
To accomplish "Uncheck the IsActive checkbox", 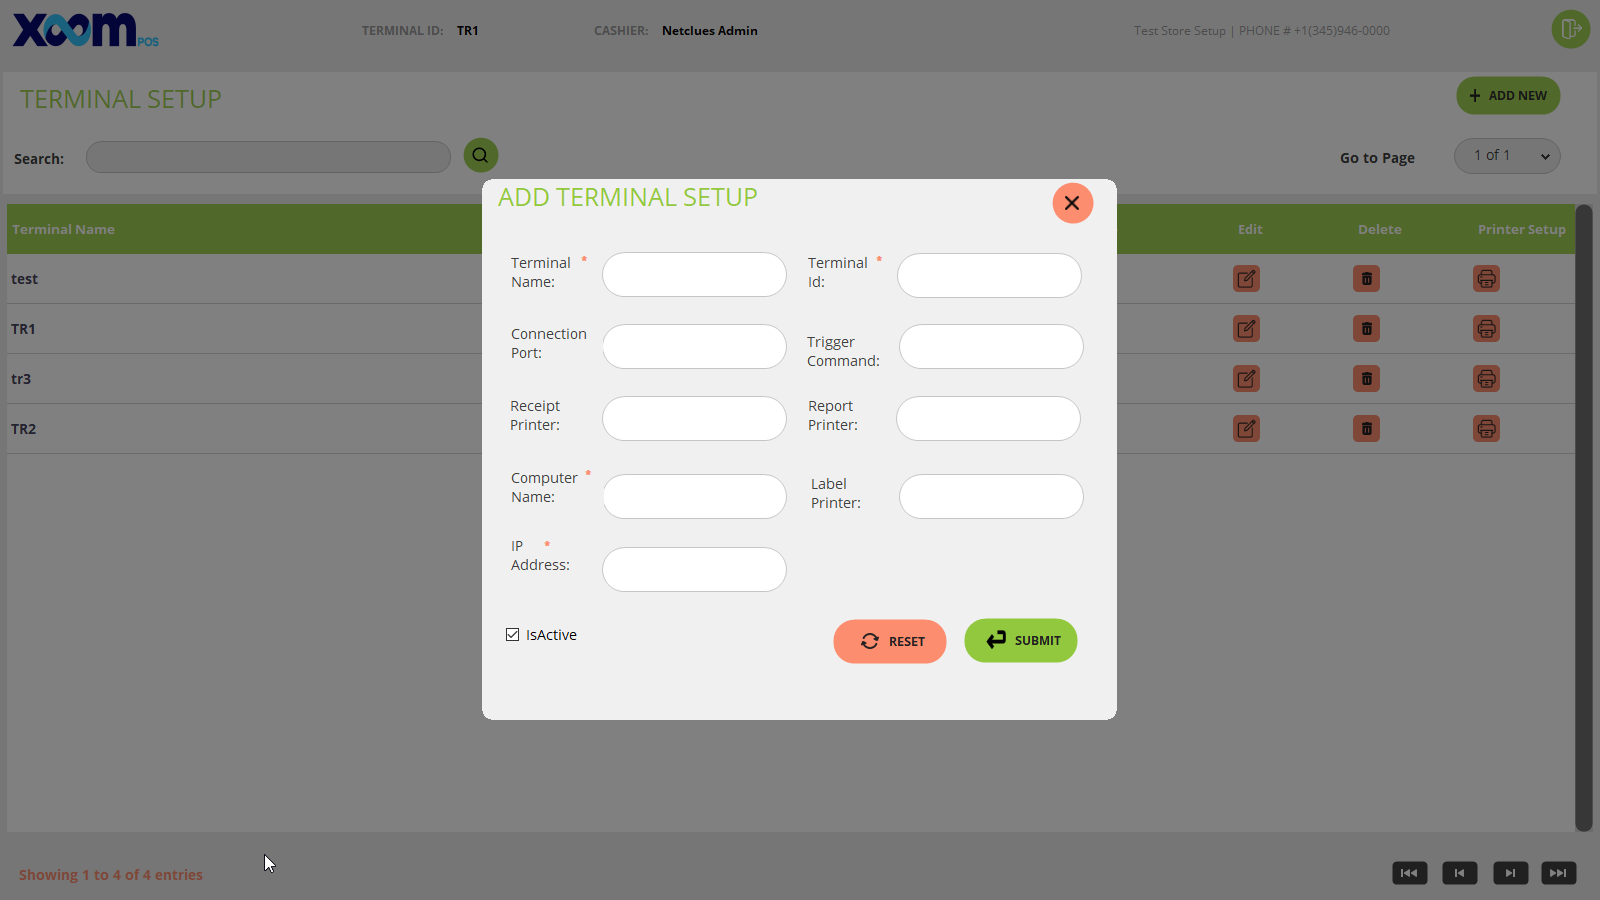I will 513,635.
